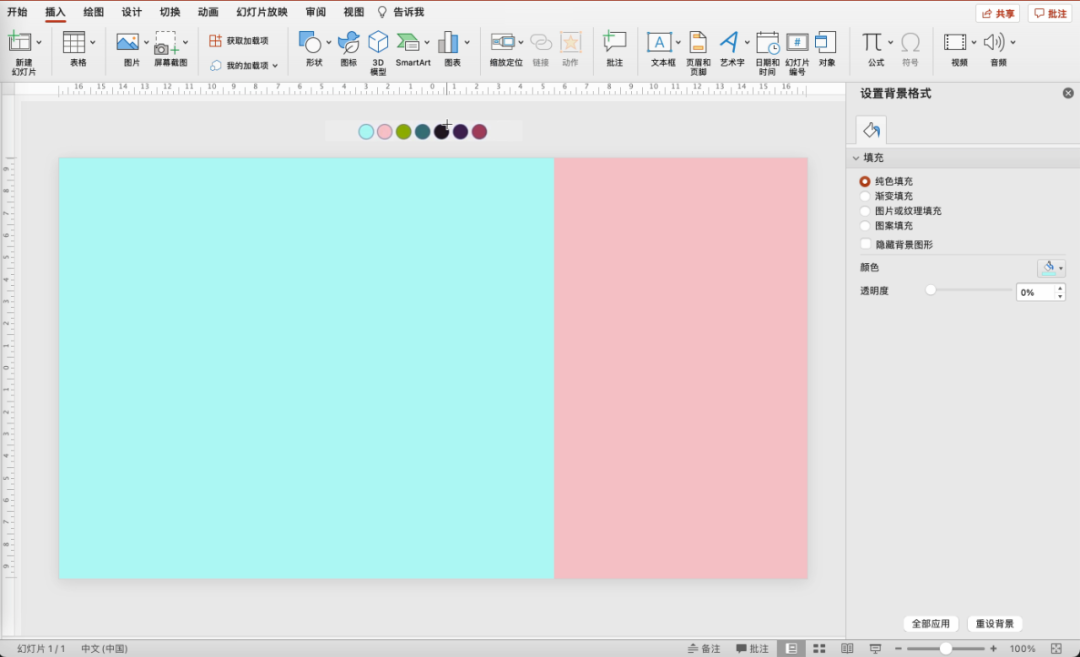Image resolution: width=1080 pixels, height=657 pixels.
Task: Click the 屏幕截图 screenshot icon
Action: click(166, 42)
